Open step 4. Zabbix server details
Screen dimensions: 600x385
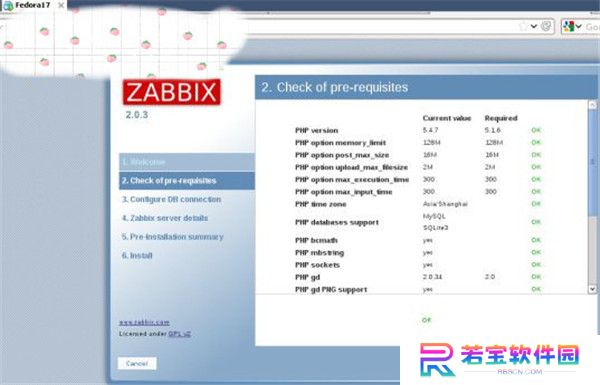pos(165,218)
